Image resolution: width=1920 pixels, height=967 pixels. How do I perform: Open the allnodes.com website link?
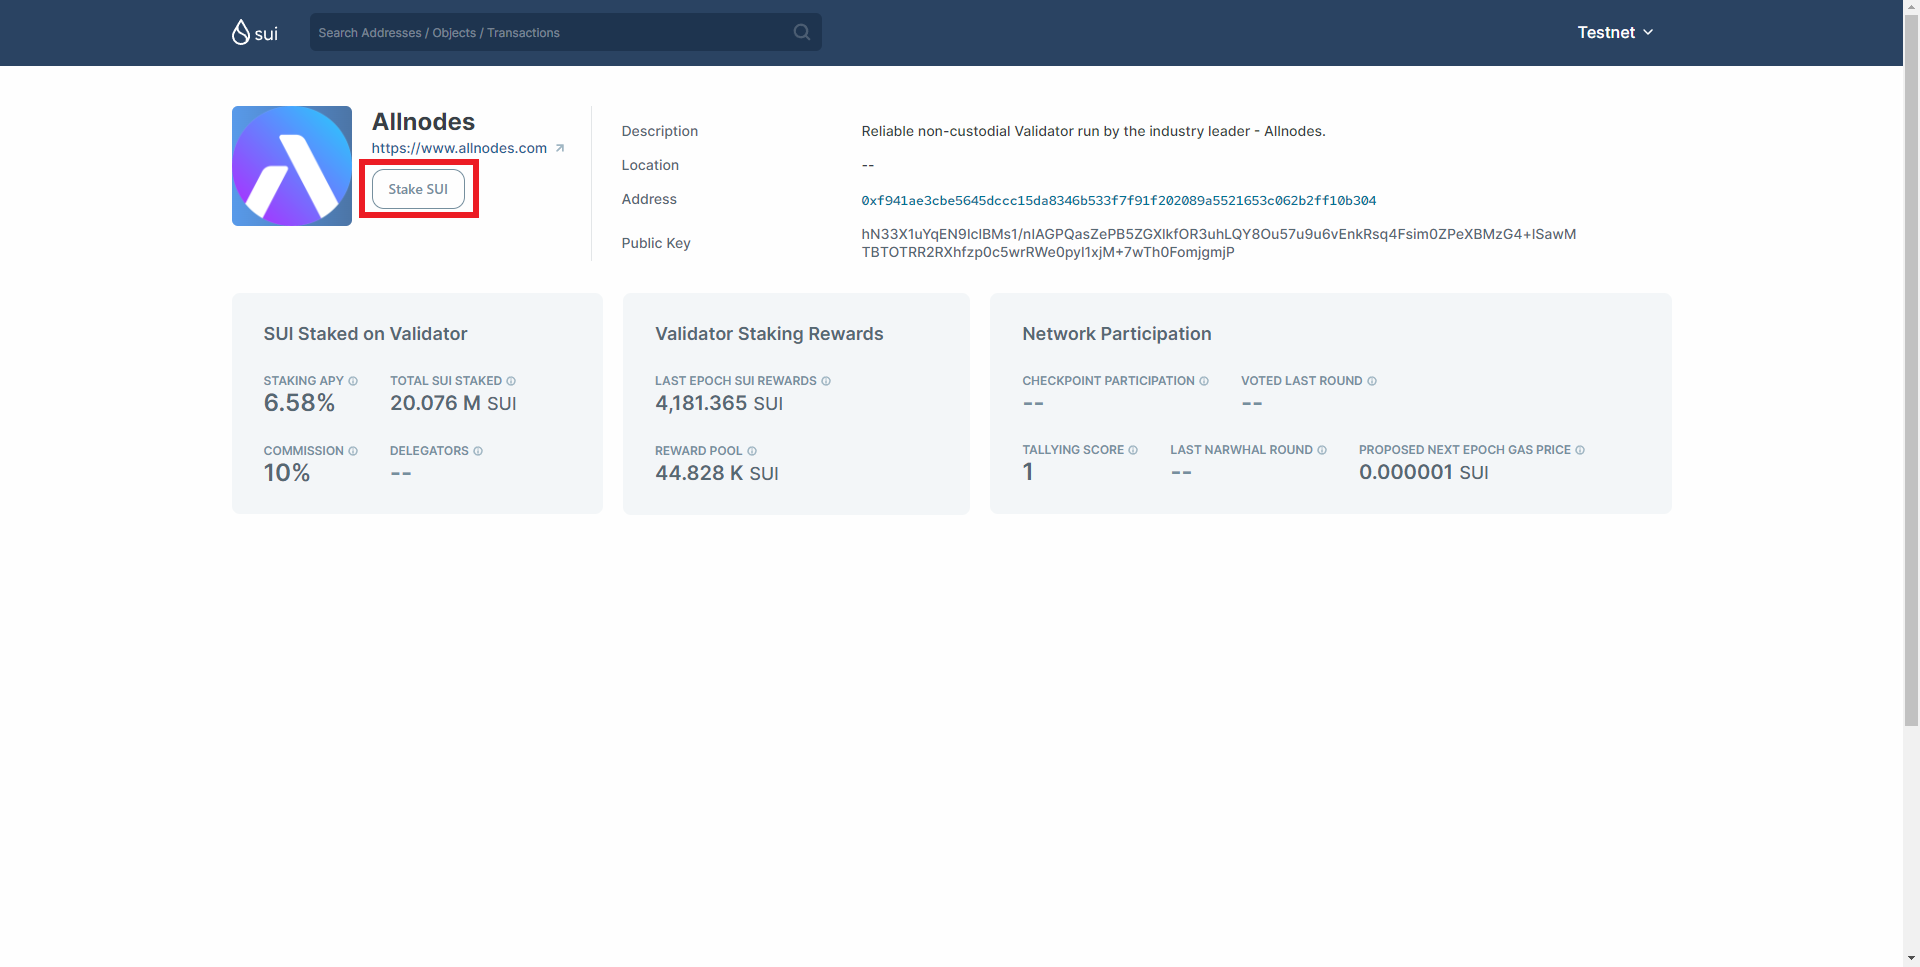coord(459,148)
